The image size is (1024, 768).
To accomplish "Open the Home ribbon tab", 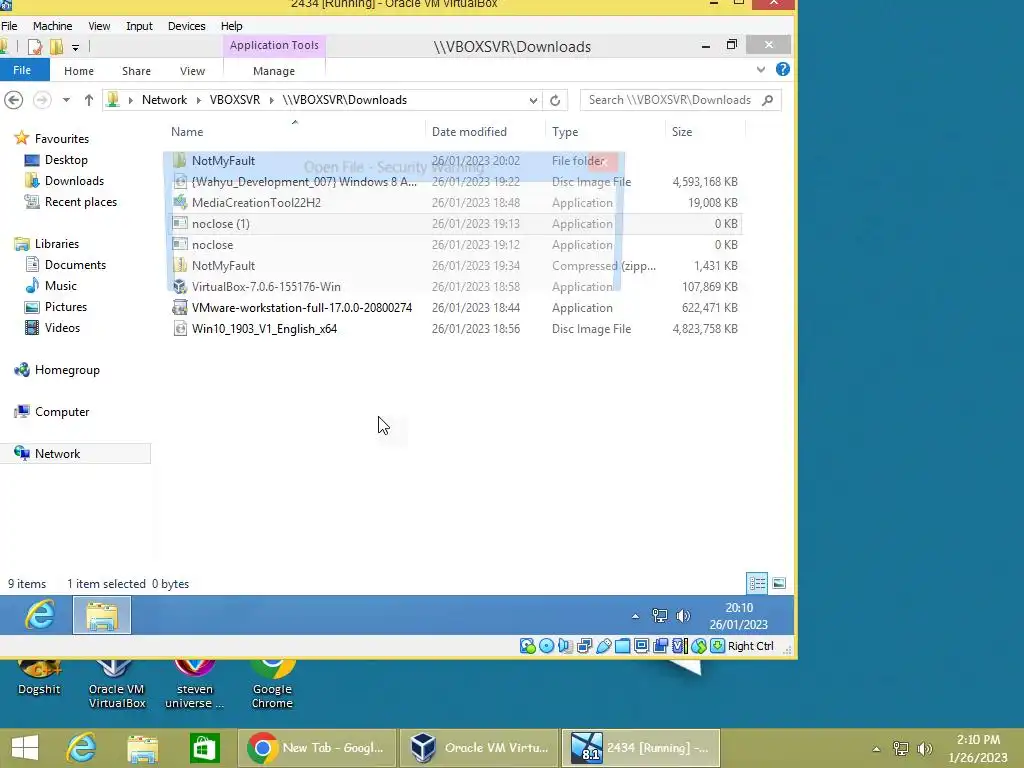I will [x=79, y=71].
